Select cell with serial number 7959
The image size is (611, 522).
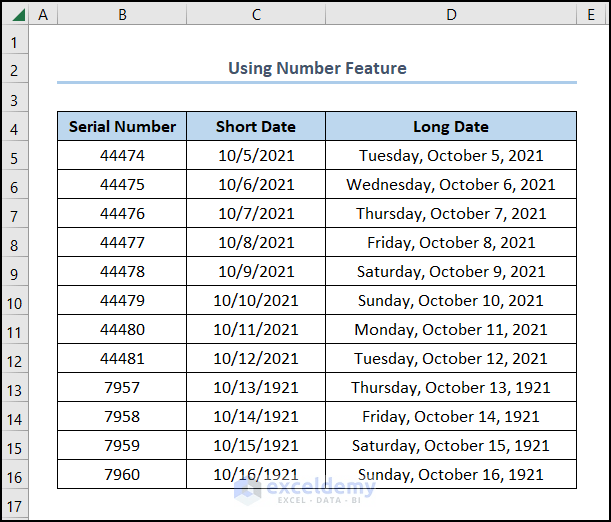(x=122, y=445)
